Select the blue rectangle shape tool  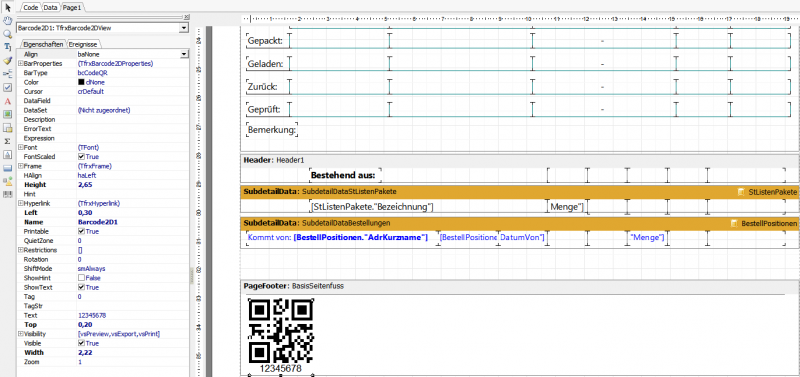pos(8,167)
